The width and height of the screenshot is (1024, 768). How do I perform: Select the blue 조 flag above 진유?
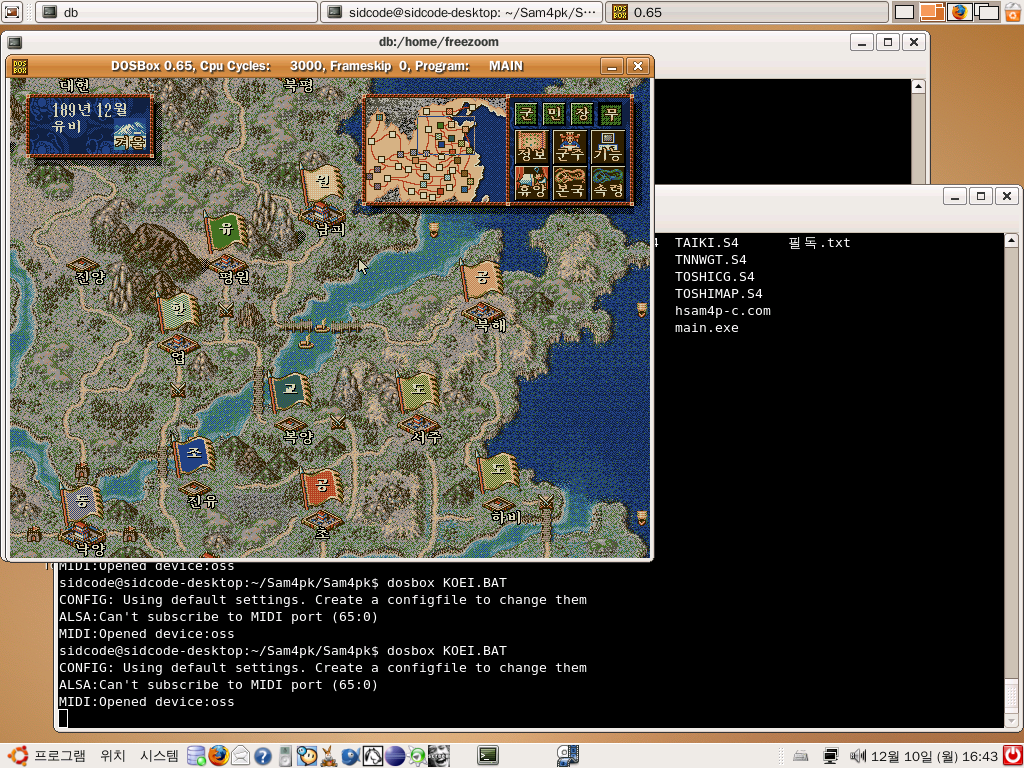pos(193,454)
